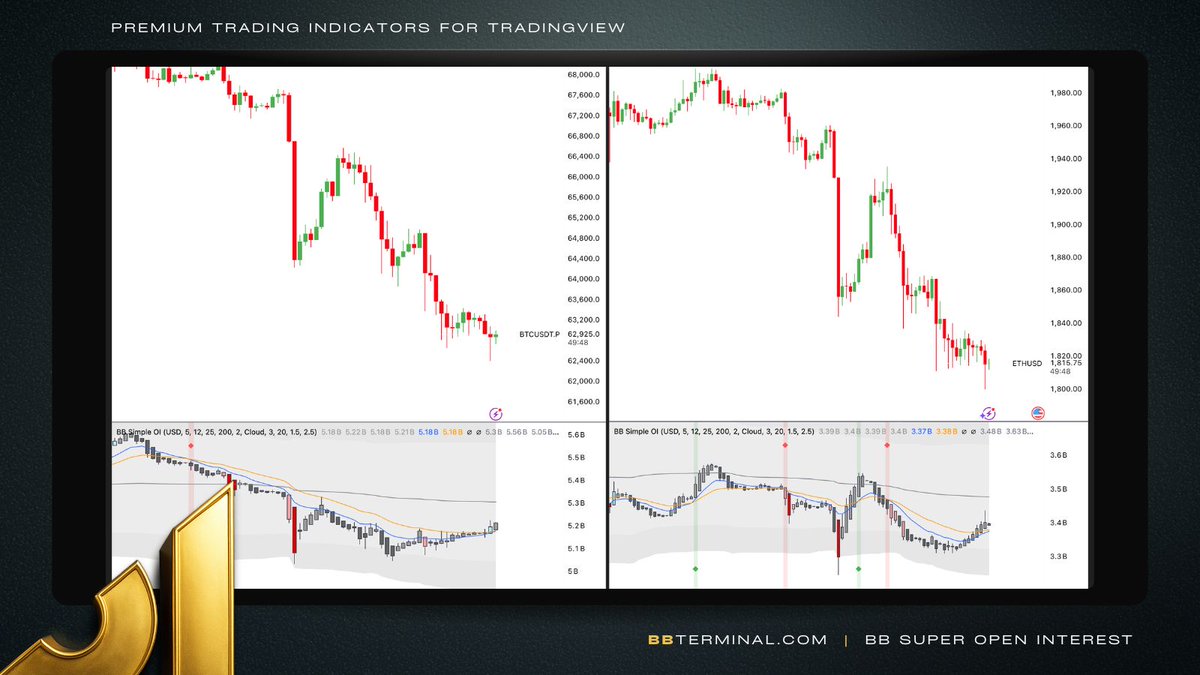Click the 1,900.00 price axis label
Viewport: 1200px width, 675px height.
point(1065,225)
